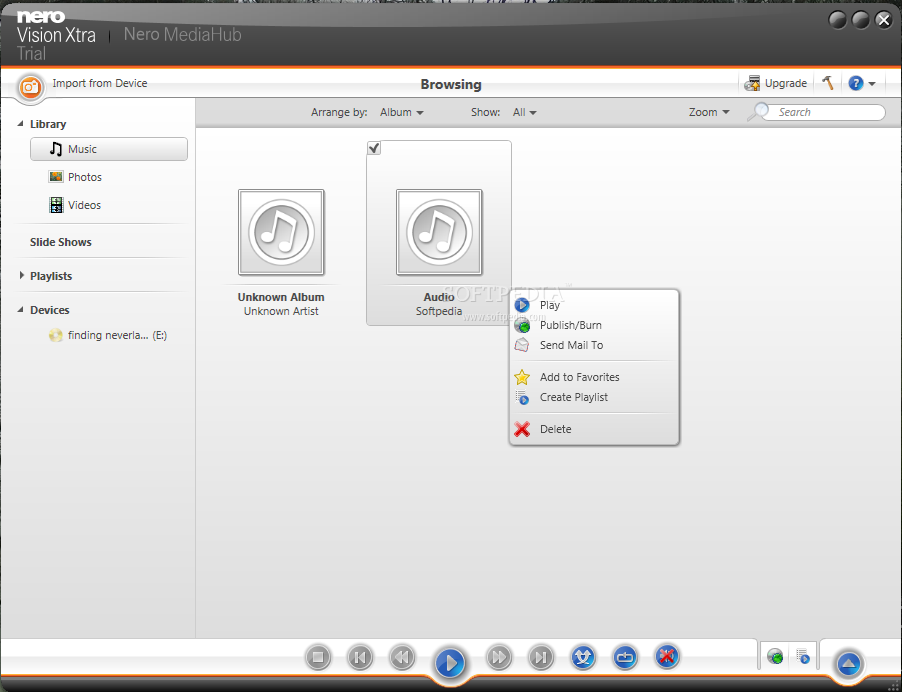Choose Play from the context menu
The width and height of the screenshot is (902, 692).
(x=594, y=305)
